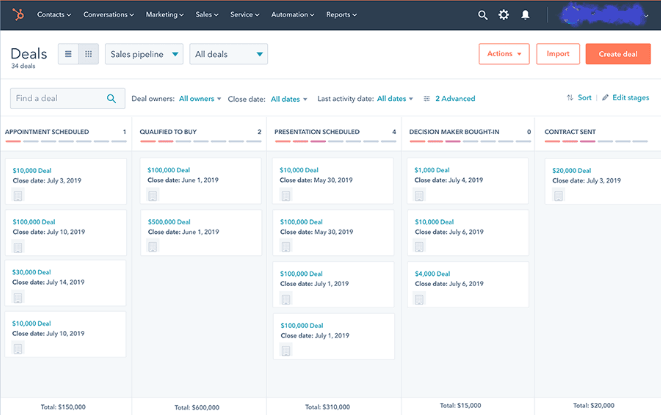The image size is (661, 415).
Task: Click the pencil Edit stages icon
Action: pos(605,98)
